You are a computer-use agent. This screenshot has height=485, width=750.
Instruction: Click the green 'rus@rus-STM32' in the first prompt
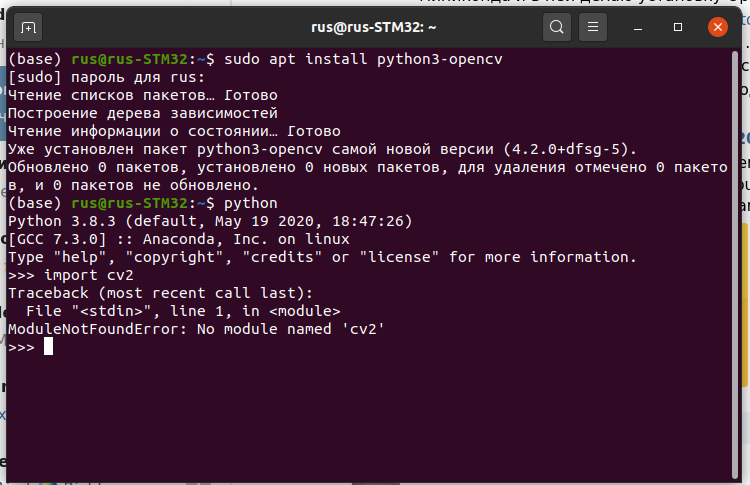[129, 59]
